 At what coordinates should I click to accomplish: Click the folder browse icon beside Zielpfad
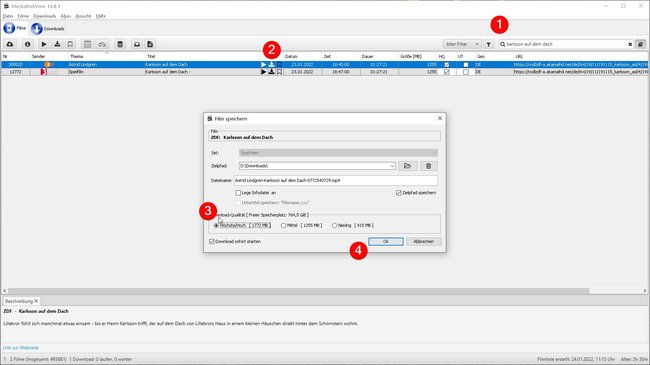[x=407, y=166]
